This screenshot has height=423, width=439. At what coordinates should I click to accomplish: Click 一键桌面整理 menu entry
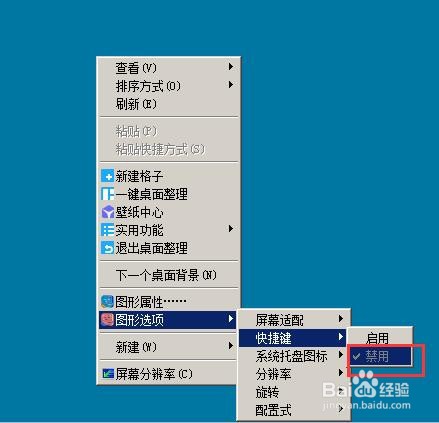coord(169,194)
